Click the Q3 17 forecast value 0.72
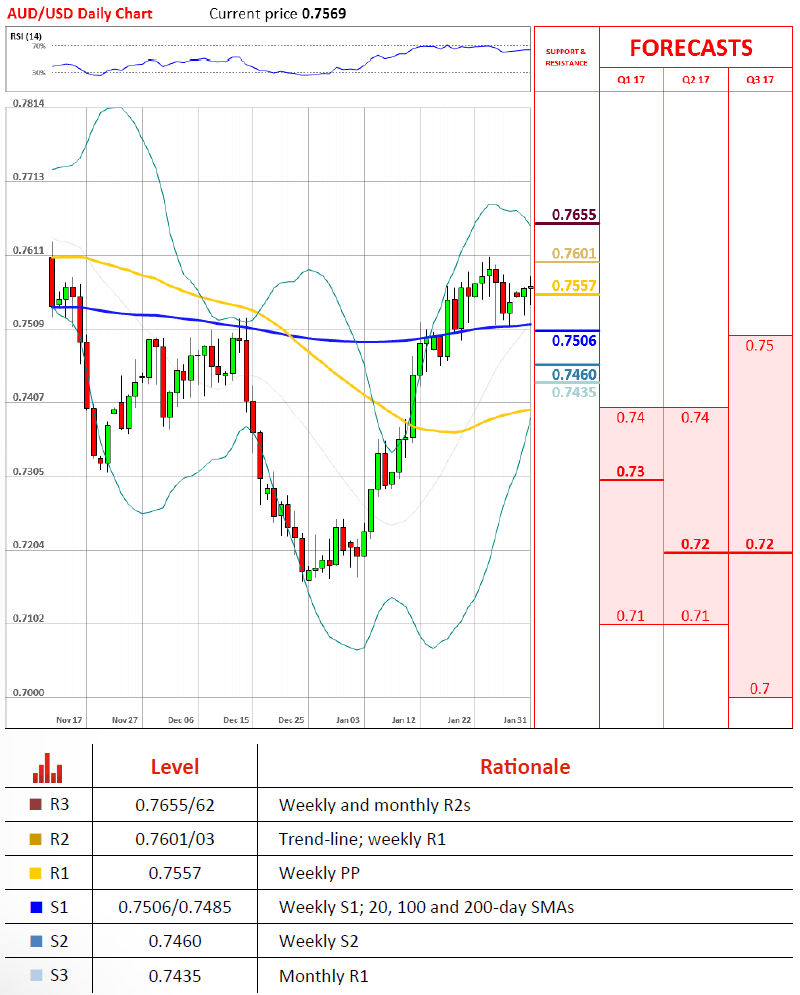 click(x=759, y=544)
